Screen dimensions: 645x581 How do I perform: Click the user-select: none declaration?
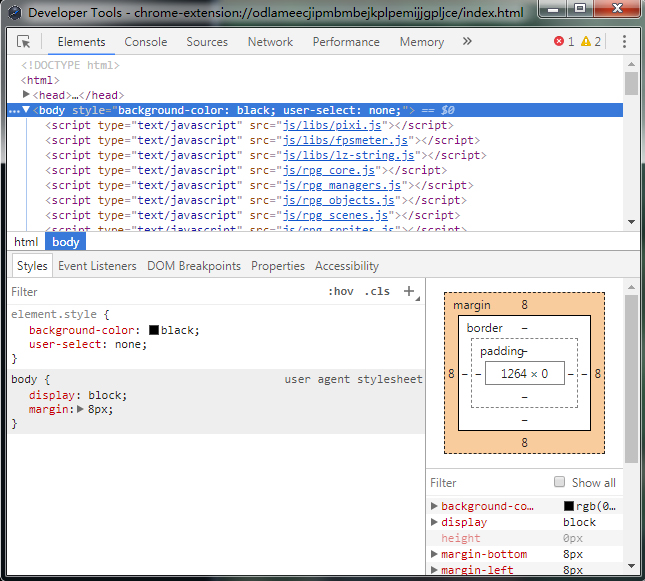(x=88, y=344)
